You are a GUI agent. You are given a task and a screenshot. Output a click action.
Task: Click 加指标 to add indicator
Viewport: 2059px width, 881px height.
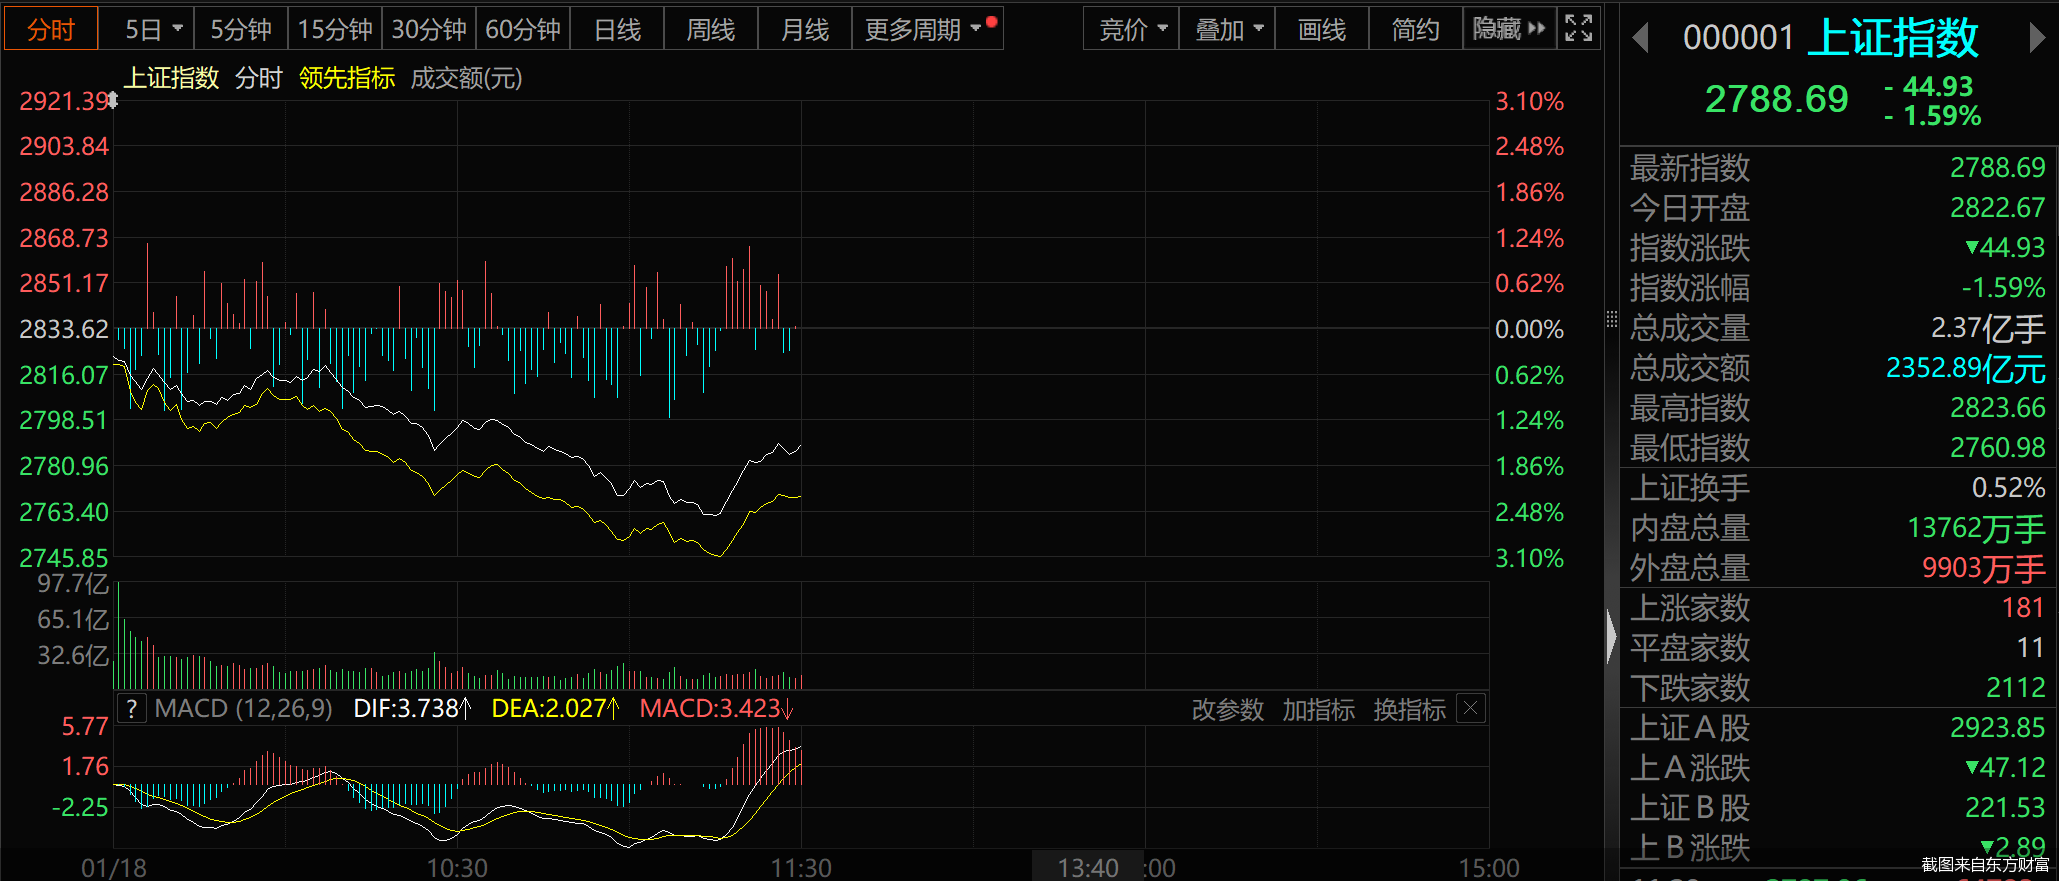click(1319, 709)
